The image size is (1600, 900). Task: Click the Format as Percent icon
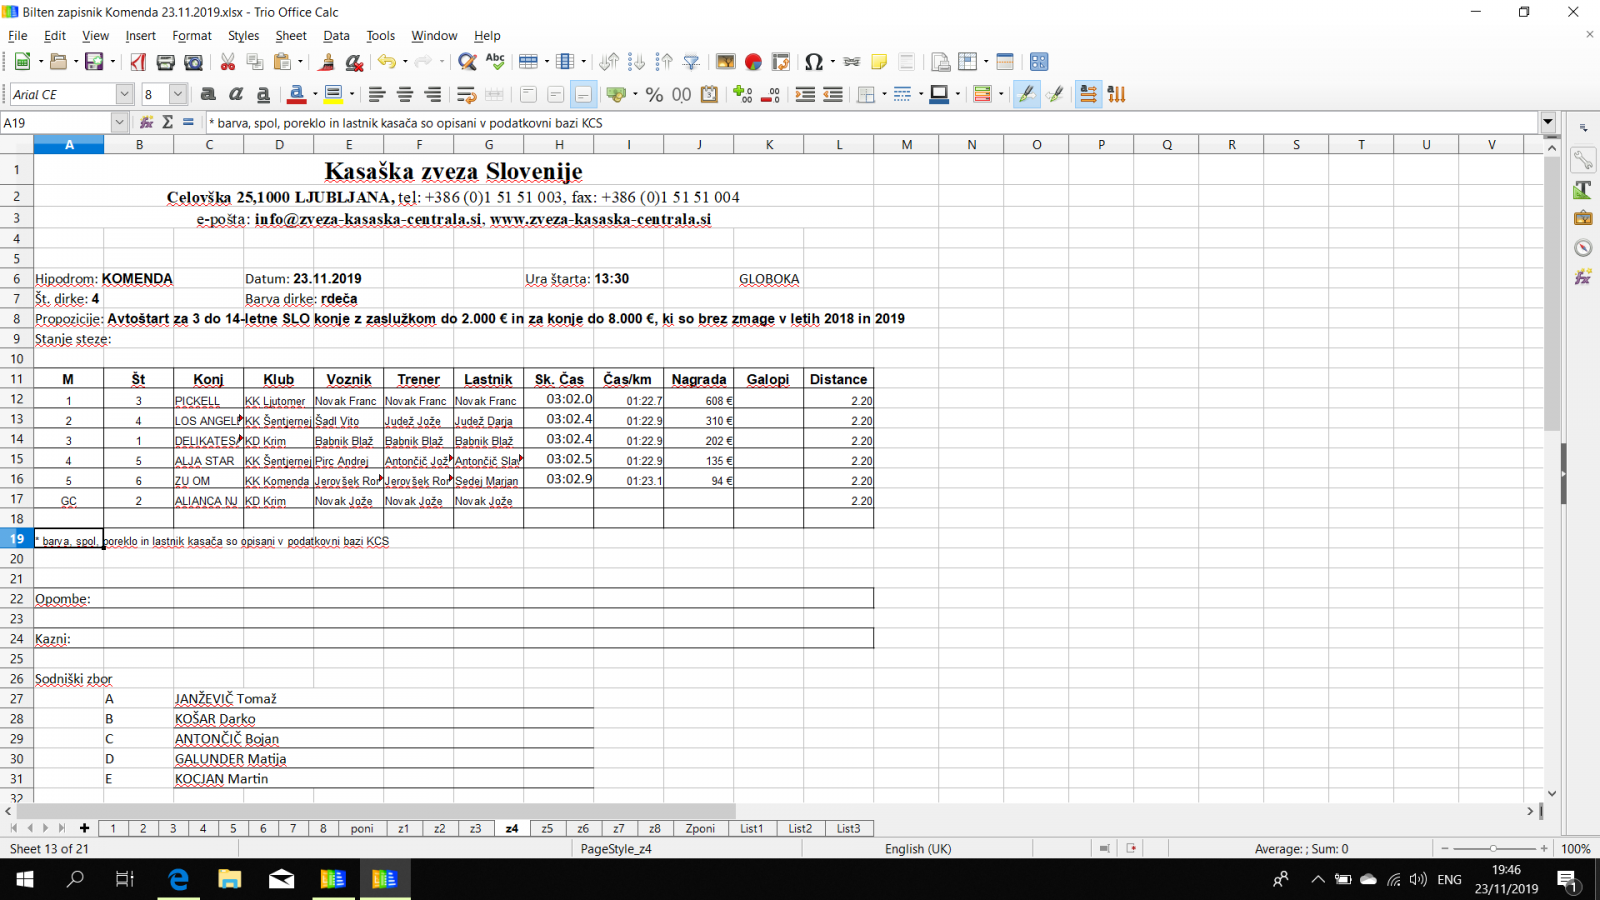tap(654, 94)
